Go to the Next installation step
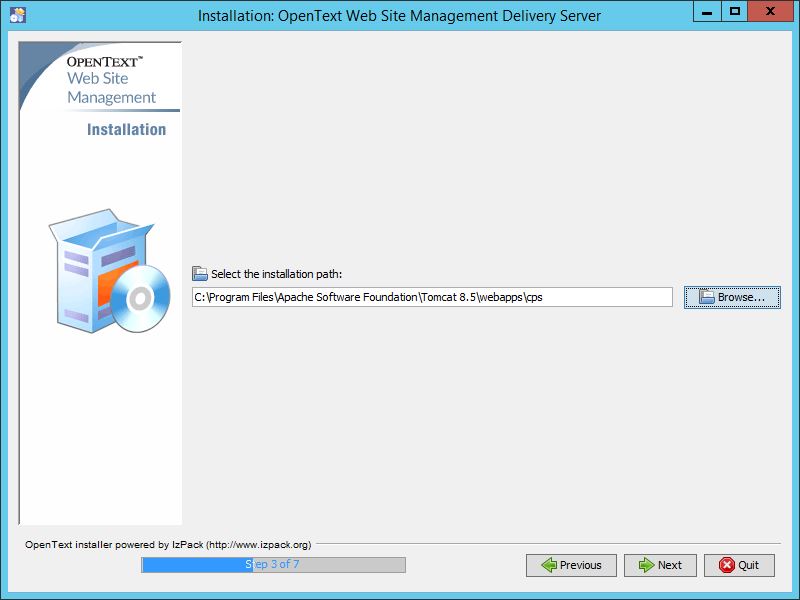This screenshot has height=600, width=800. tap(660, 565)
